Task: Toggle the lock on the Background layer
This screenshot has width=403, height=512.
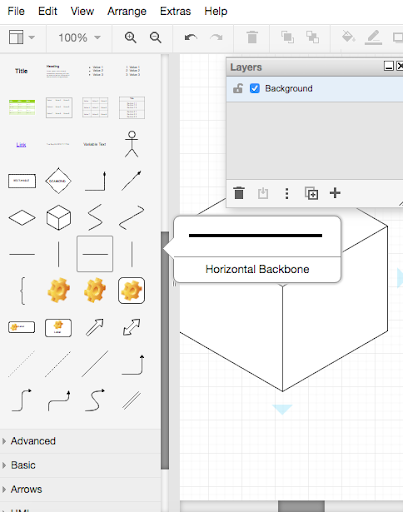Action: click(x=238, y=88)
